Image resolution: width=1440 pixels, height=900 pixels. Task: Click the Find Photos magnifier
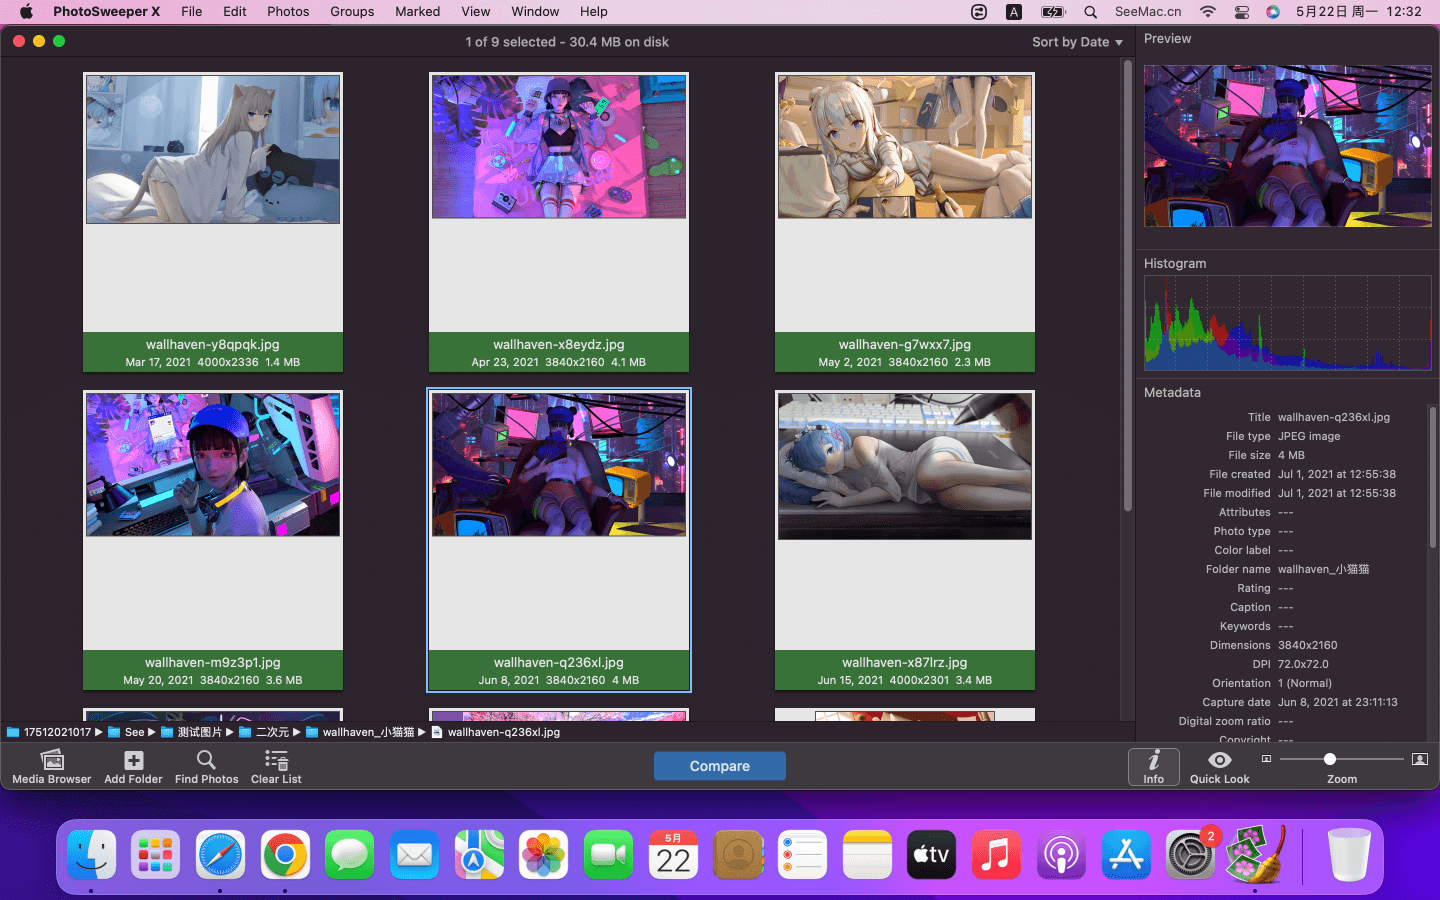click(x=206, y=760)
